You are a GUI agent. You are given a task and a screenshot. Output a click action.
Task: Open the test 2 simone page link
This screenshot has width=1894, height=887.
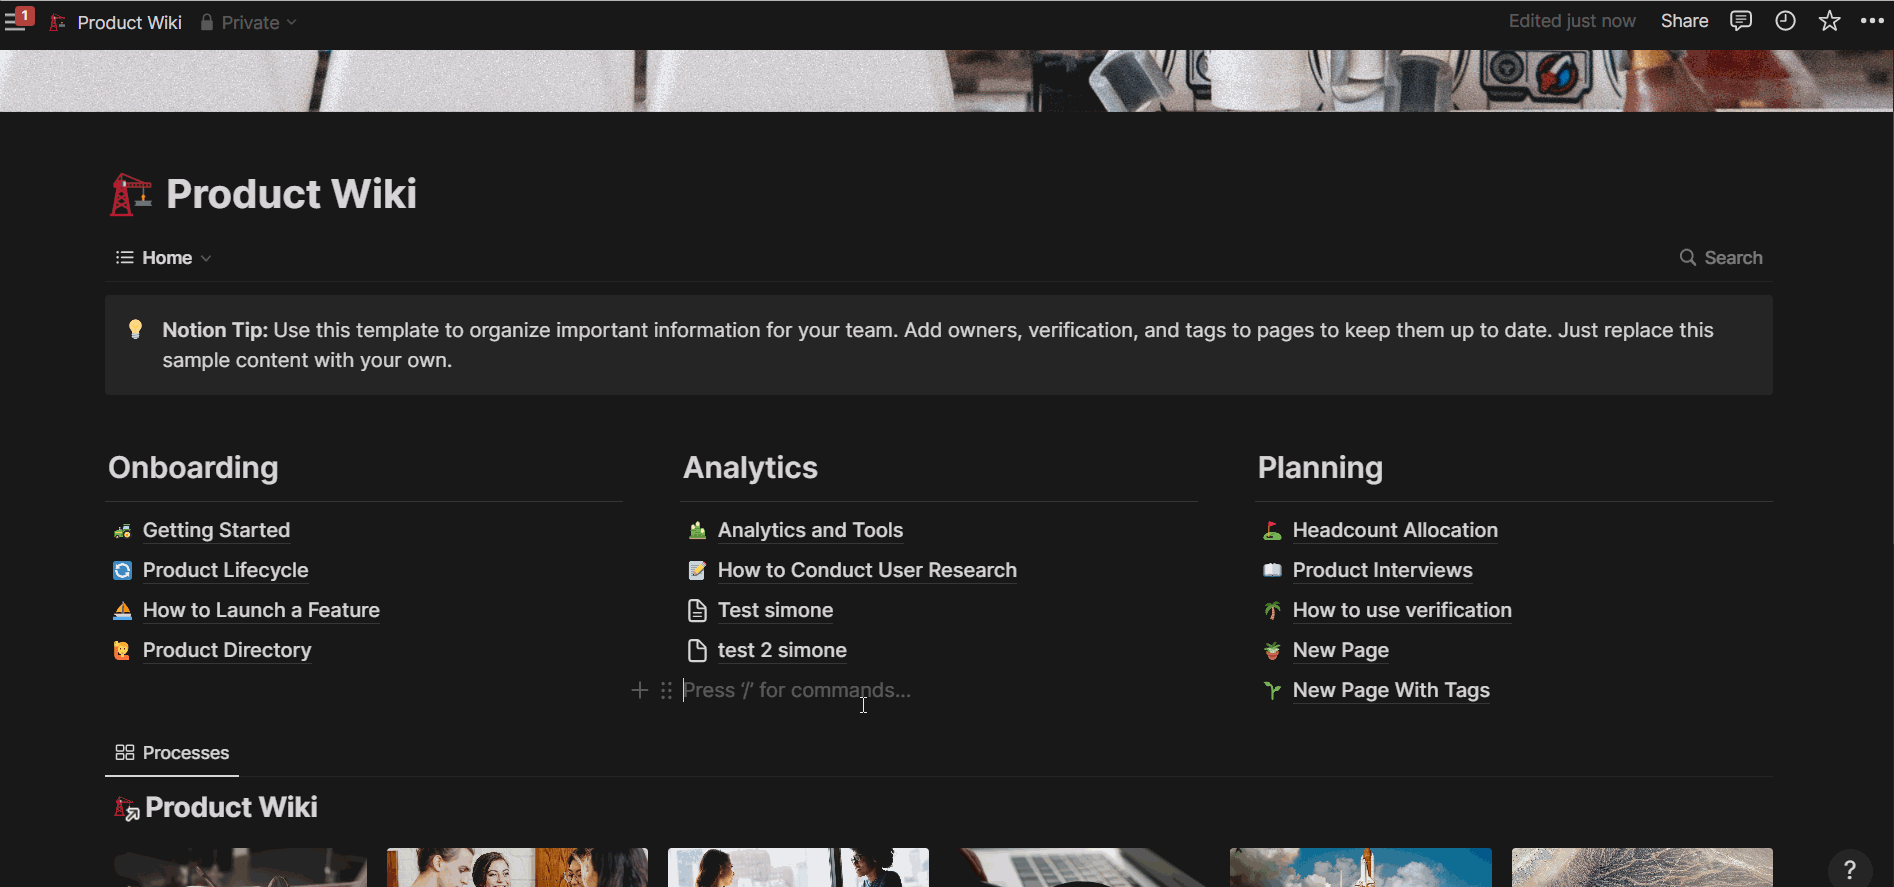coord(782,651)
